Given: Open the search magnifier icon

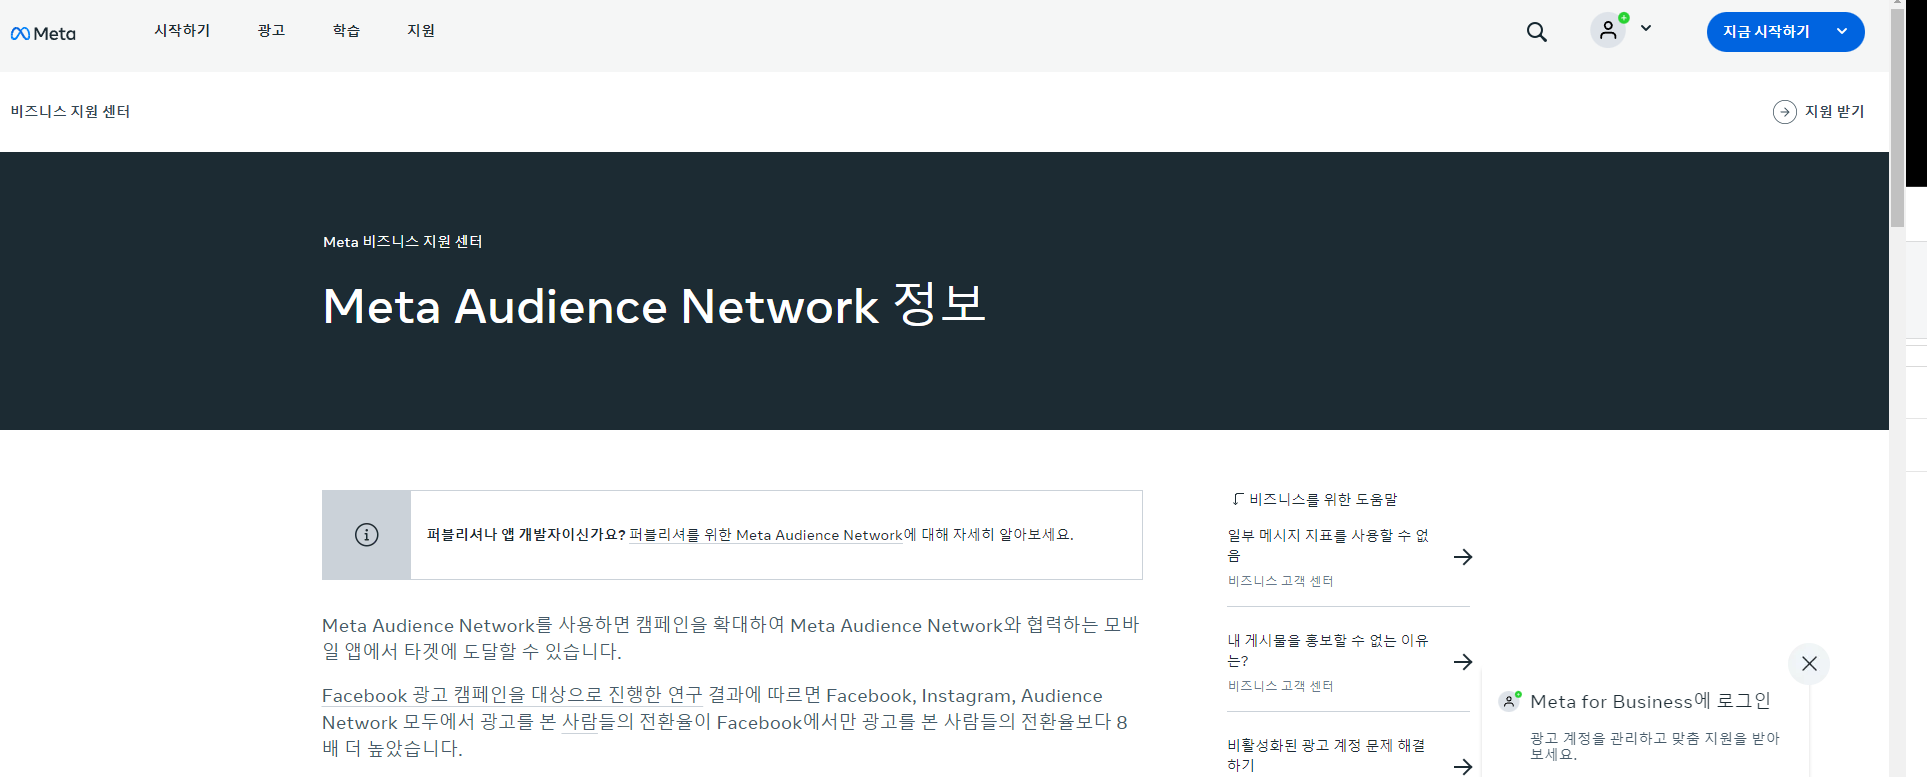Looking at the screenshot, I should tap(1537, 32).
